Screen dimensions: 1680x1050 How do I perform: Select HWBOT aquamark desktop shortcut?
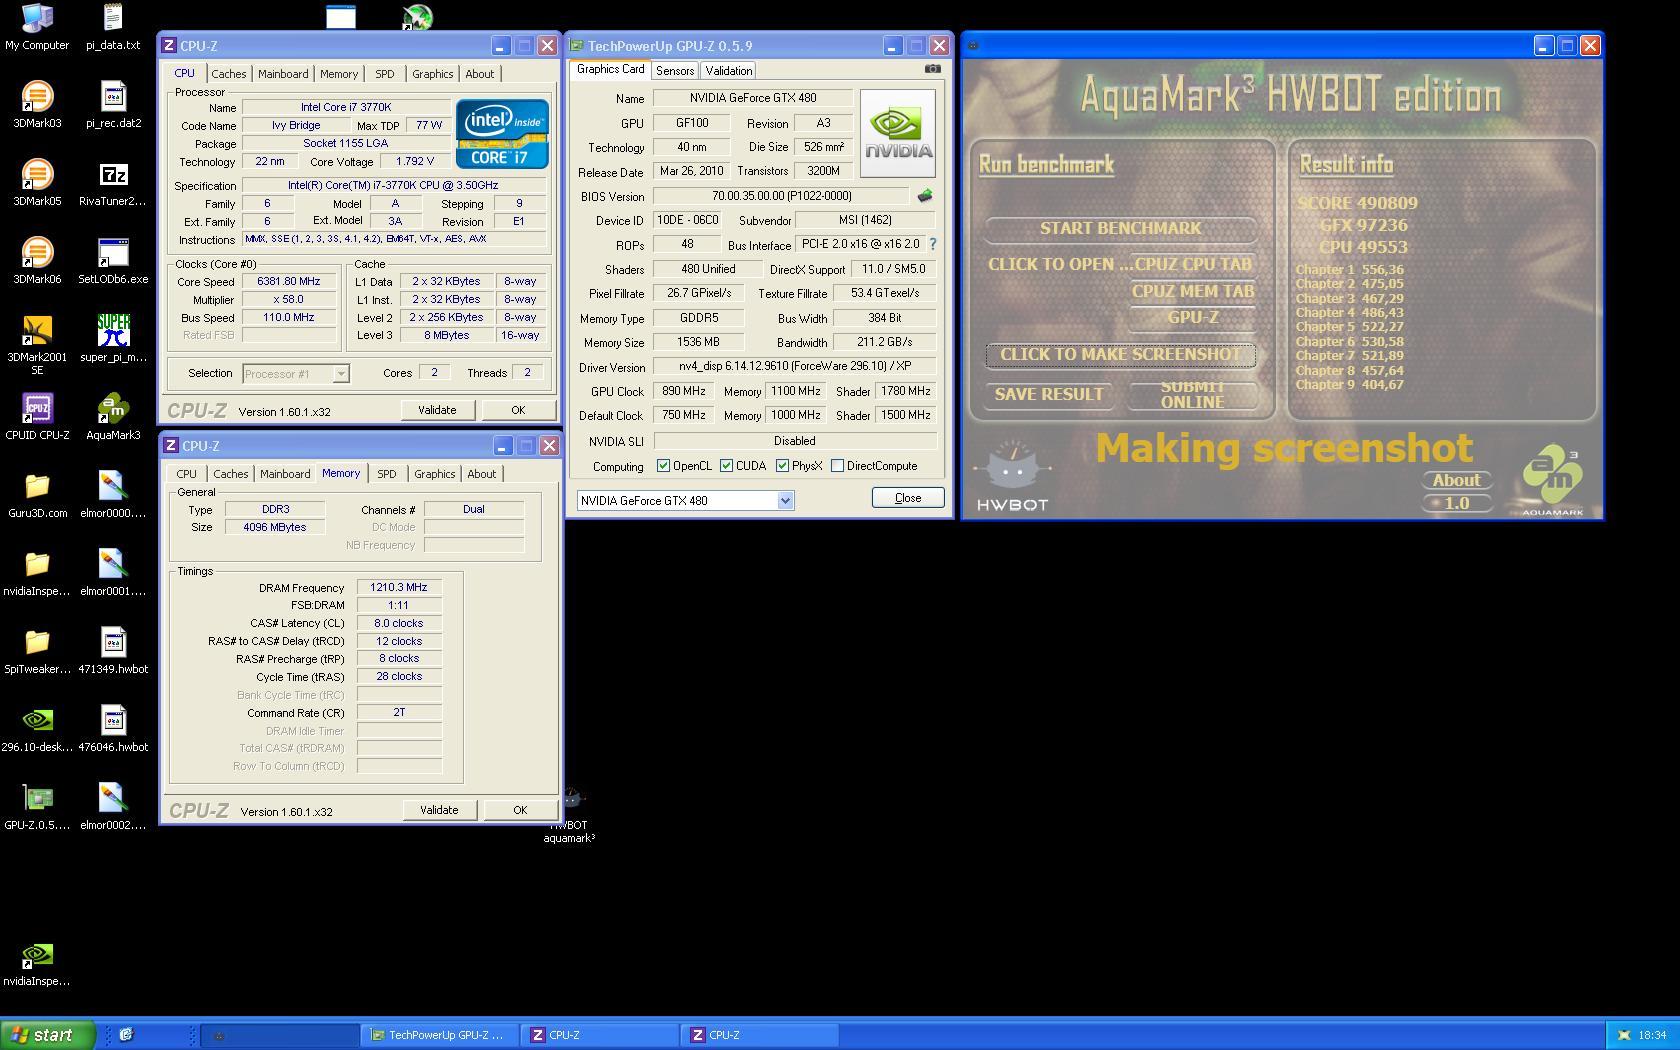pyautogui.click(x=570, y=815)
